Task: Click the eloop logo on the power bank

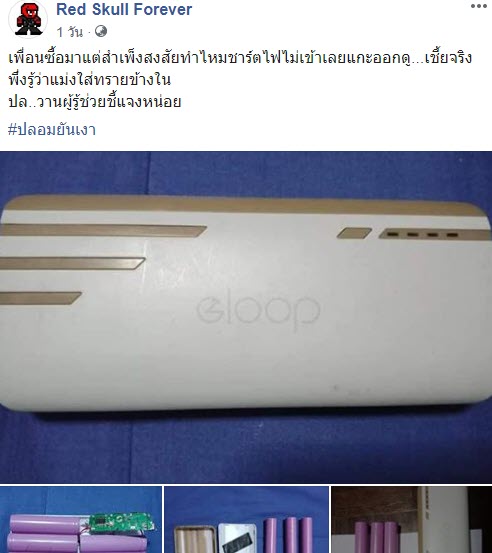Action: 258,310
